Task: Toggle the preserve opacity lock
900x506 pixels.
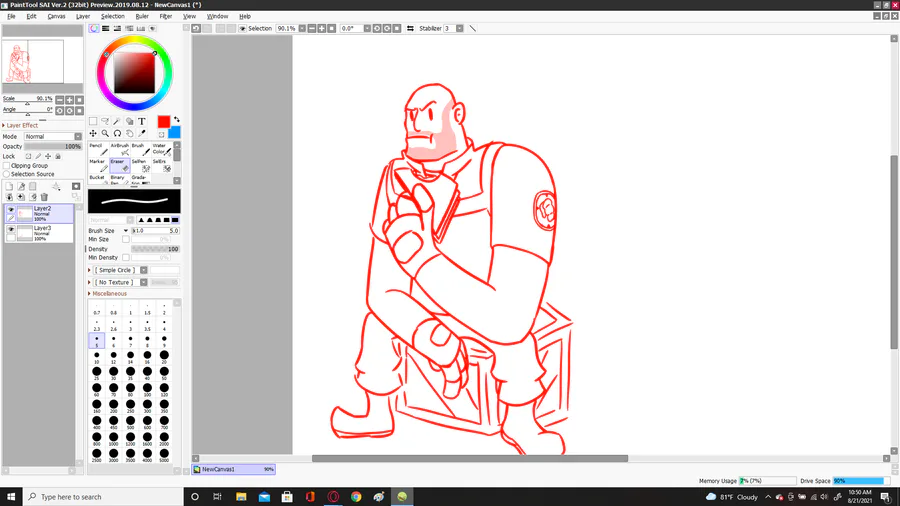Action: (x=28, y=156)
